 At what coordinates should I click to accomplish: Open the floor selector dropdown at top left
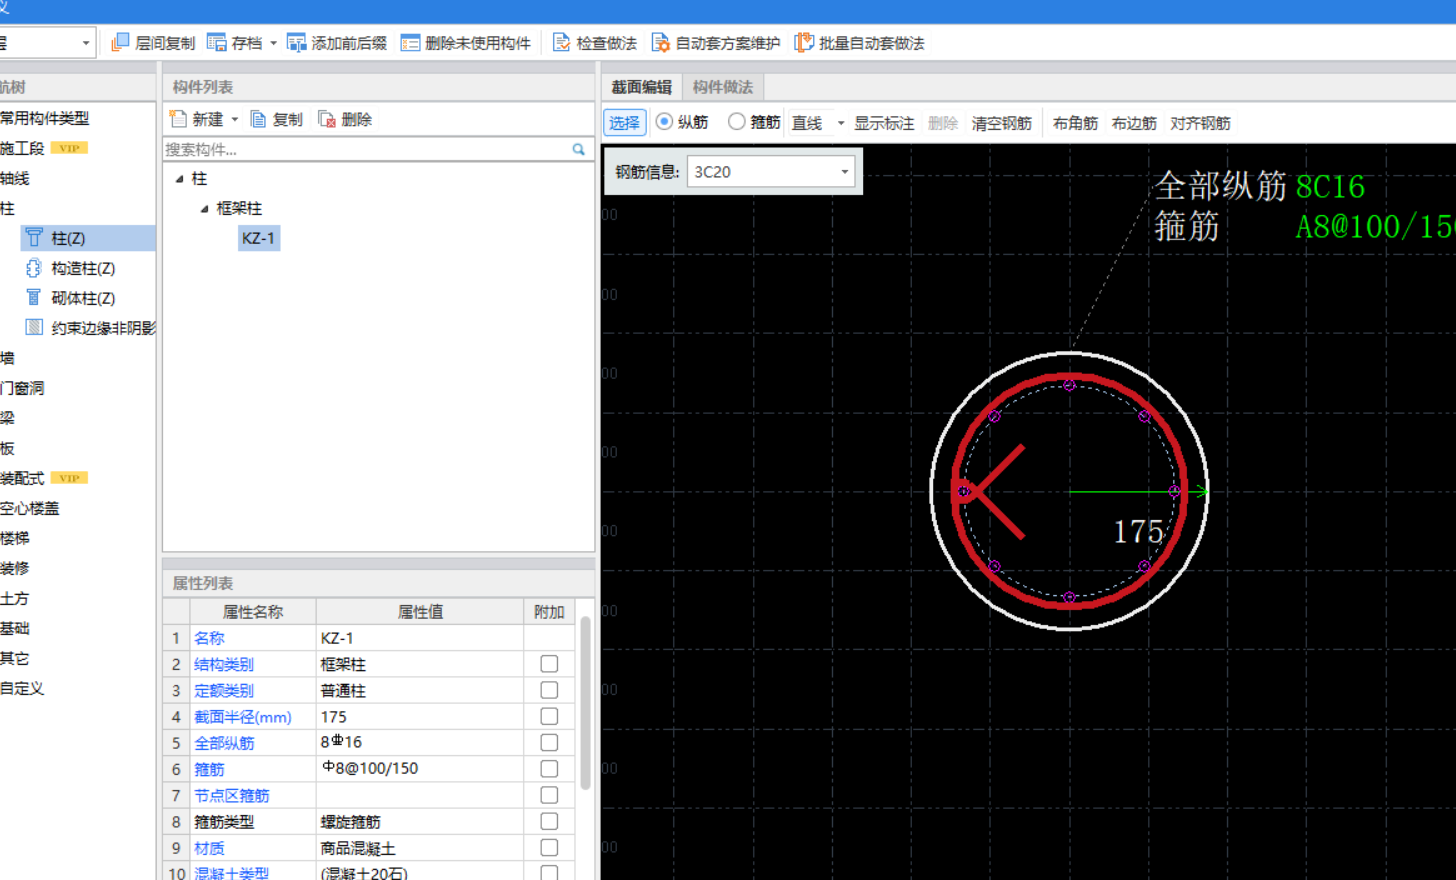tap(86, 43)
